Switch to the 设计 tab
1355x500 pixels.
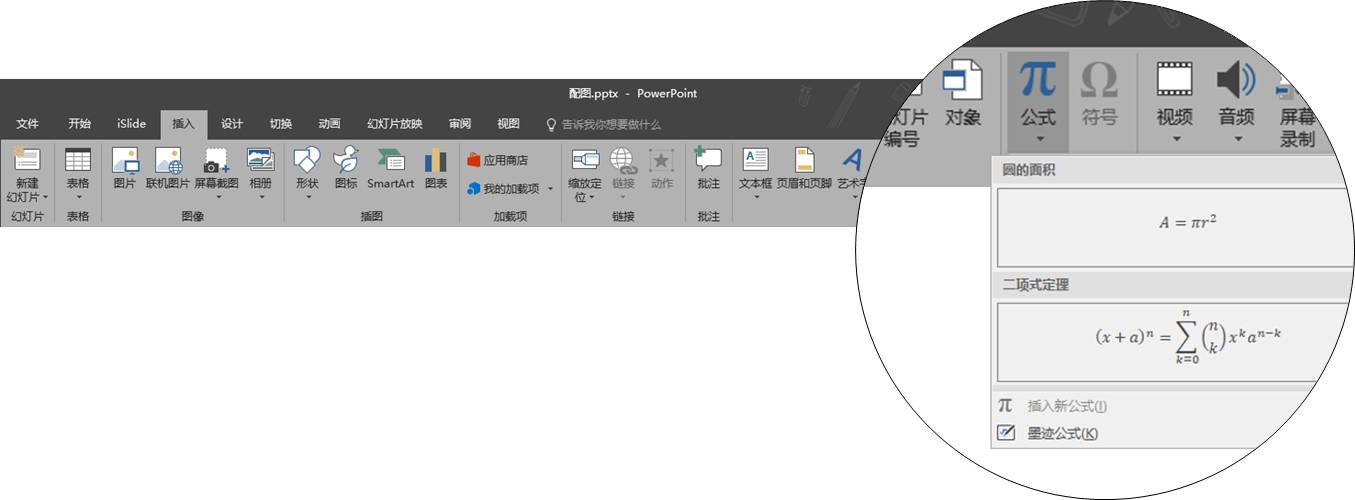point(232,124)
